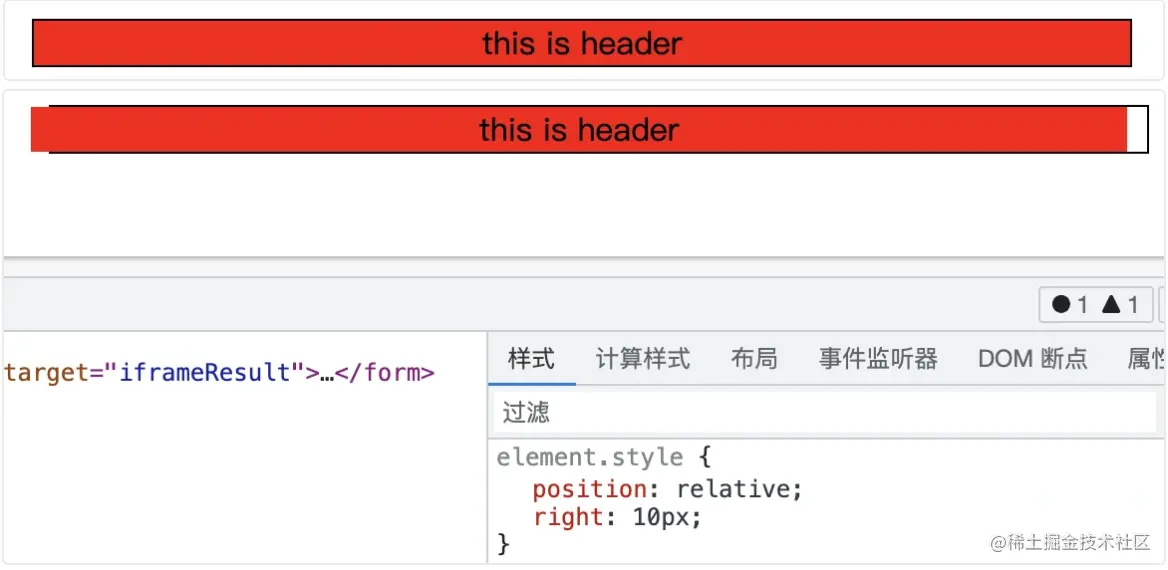This screenshot has height=570, width=1168.
Task: Click the error count circle icon
Action: pos(1061,304)
